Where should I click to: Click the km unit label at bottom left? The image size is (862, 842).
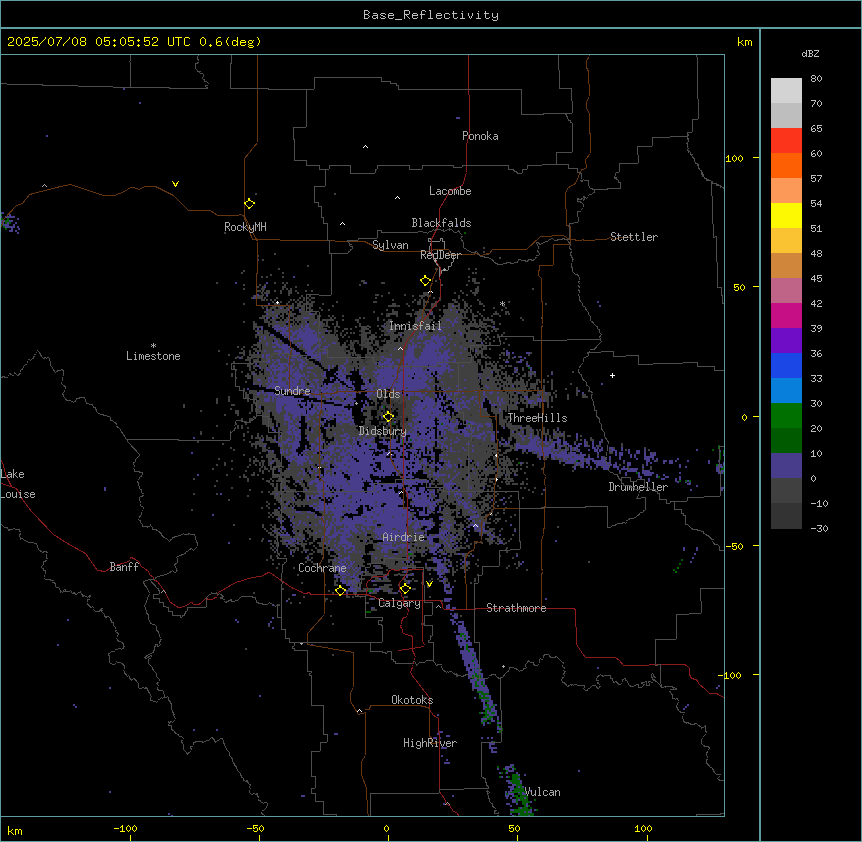(15, 831)
